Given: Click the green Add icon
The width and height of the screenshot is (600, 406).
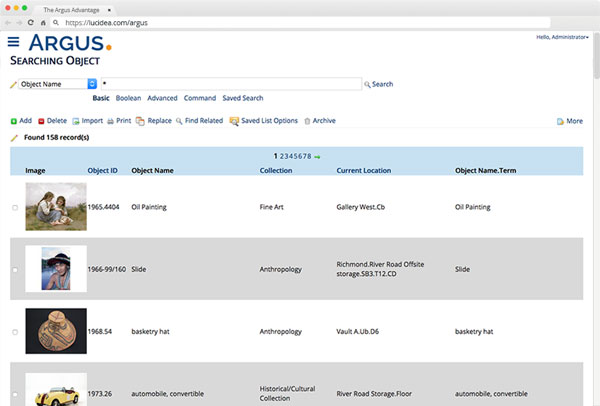Looking at the screenshot, I should click(14, 121).
